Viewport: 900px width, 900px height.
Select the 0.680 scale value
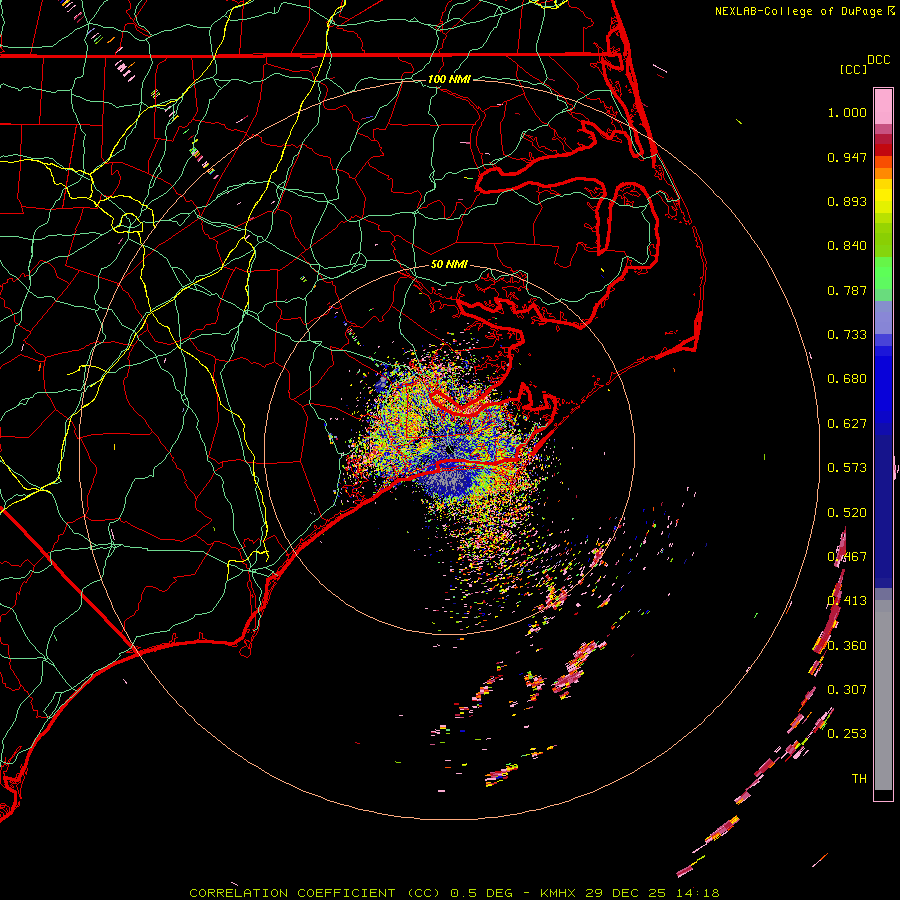tap(847, 379)
